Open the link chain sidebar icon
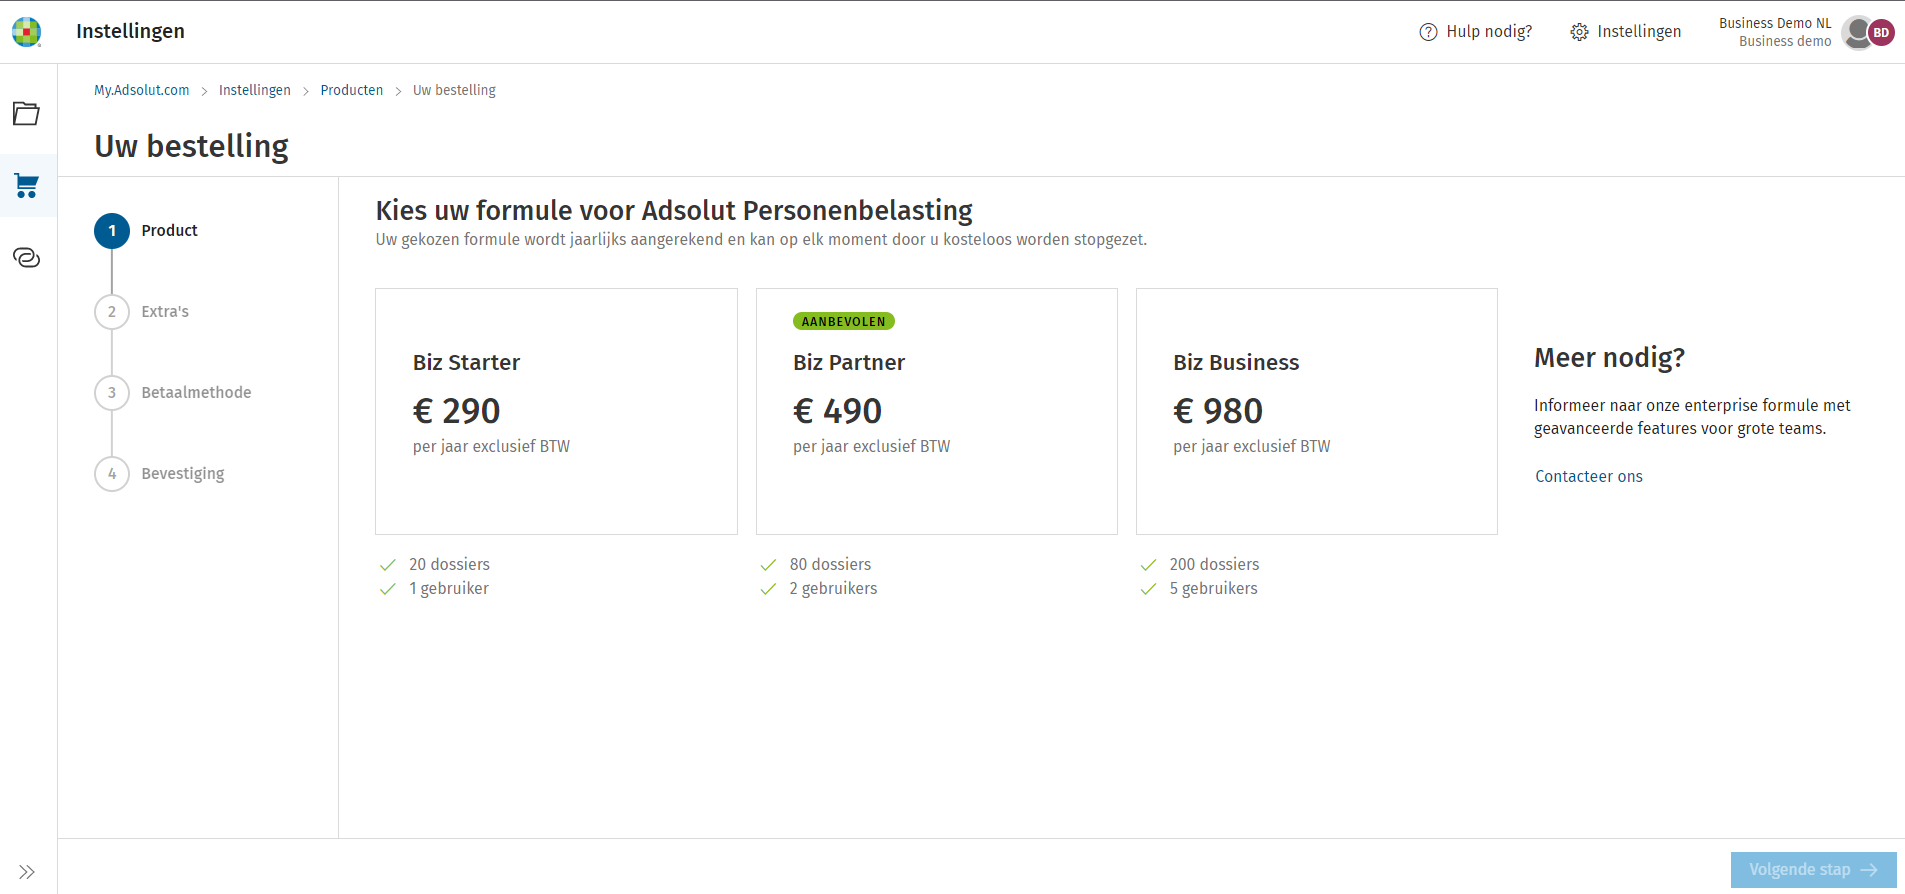1905x894 pixels. (x=27, y=258)
